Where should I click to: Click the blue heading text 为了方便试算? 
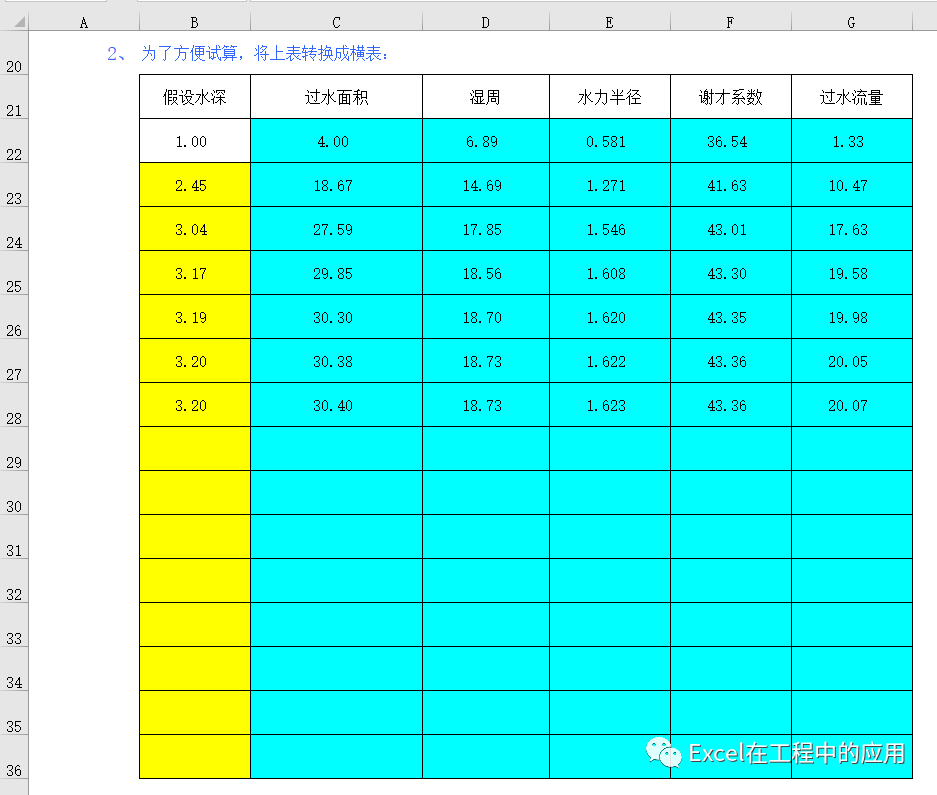189,54
